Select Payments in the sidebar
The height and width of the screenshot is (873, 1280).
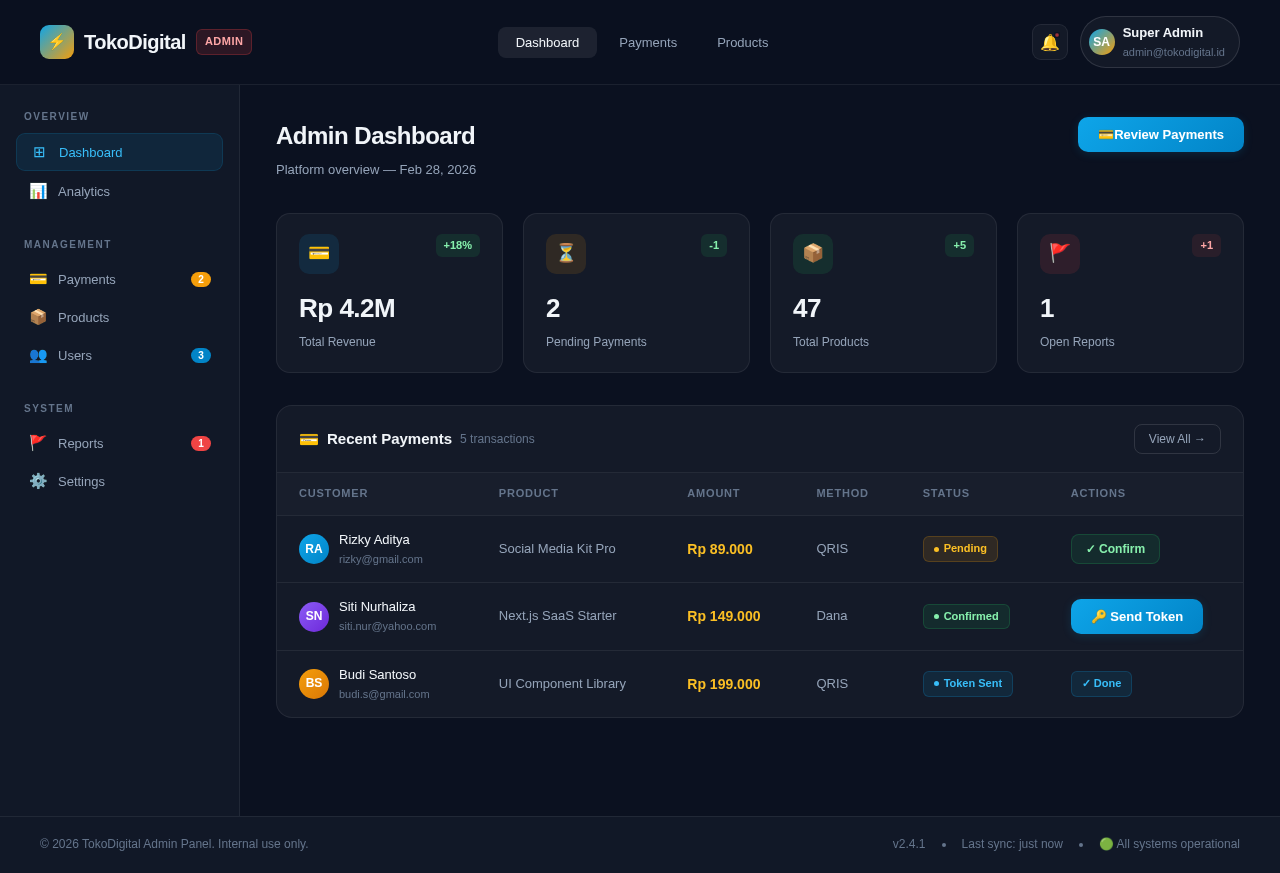87,279
